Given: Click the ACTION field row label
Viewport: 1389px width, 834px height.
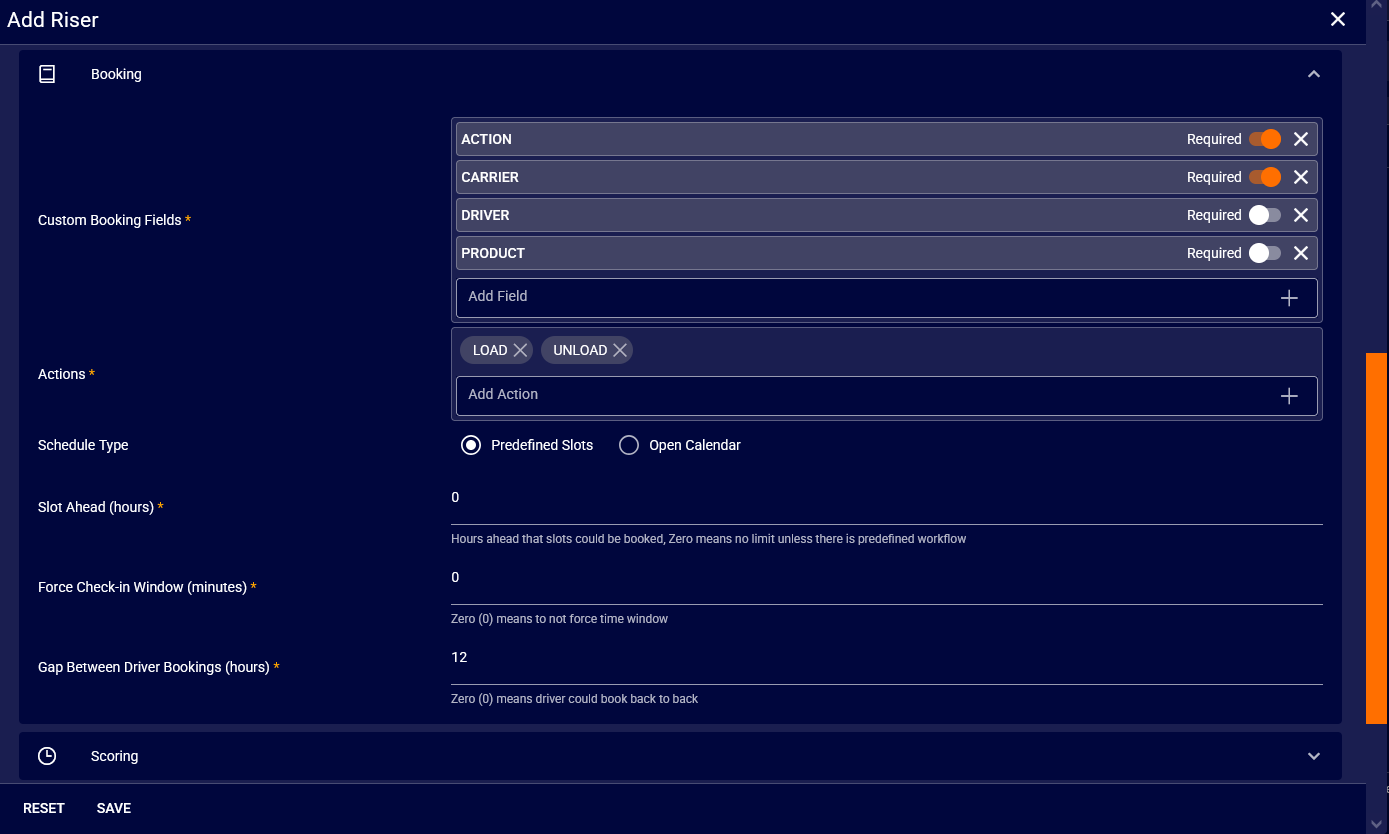Looking at the screenshot, I should 486,139.
